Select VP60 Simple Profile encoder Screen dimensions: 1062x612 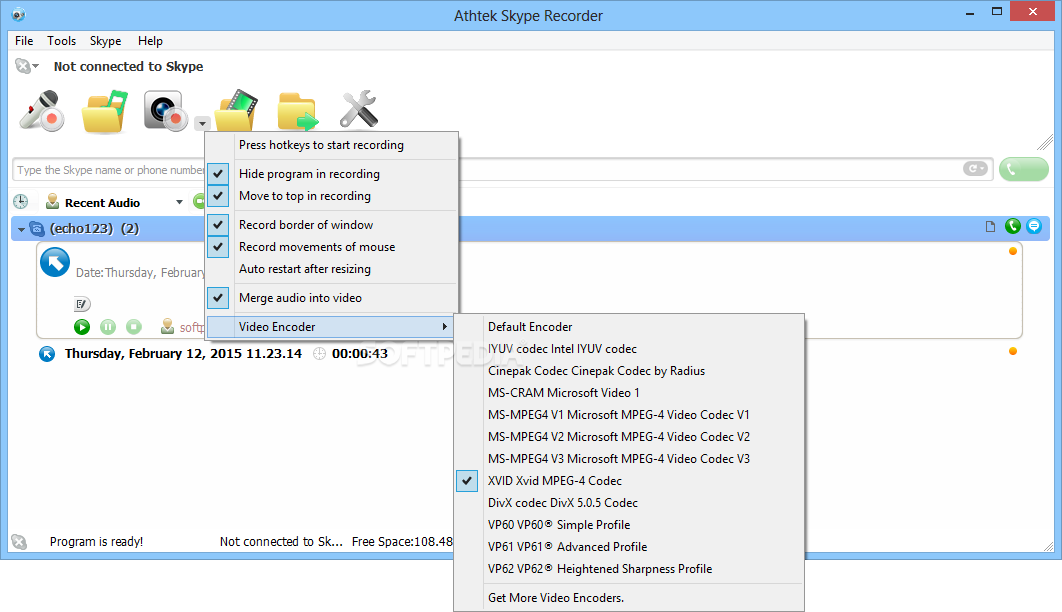pos(629,525)
